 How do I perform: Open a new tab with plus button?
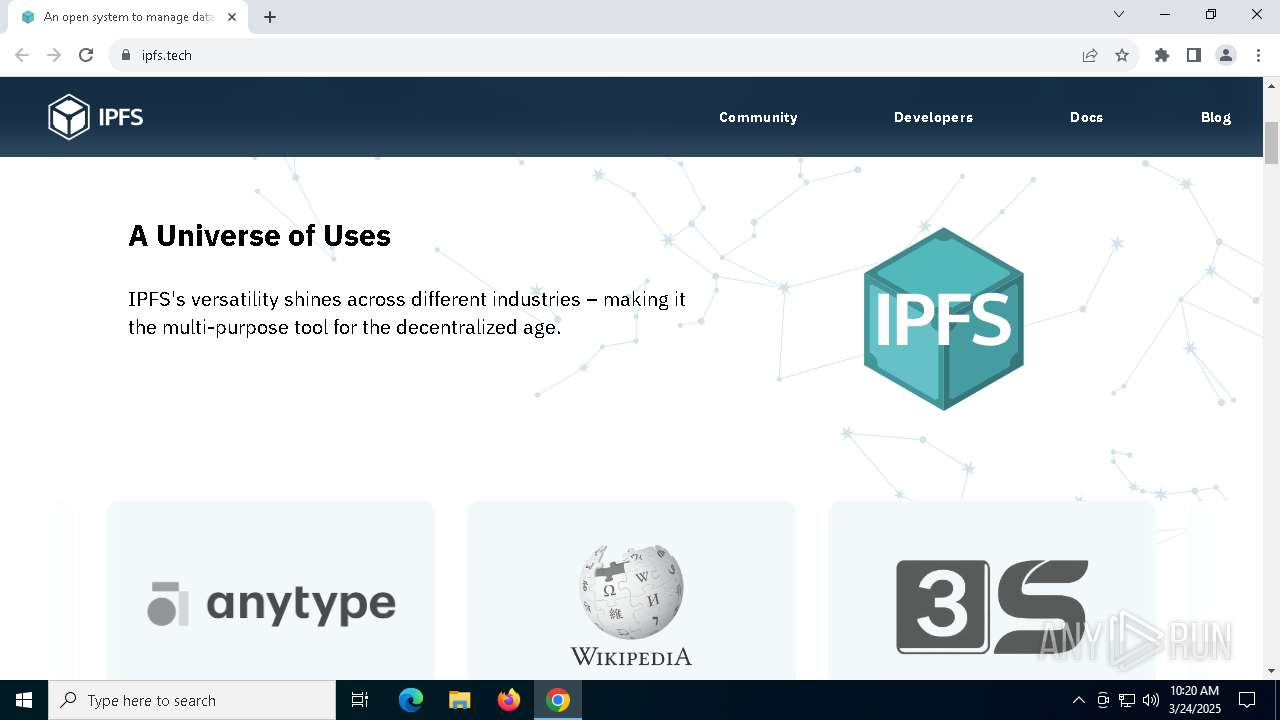point(270,17)
